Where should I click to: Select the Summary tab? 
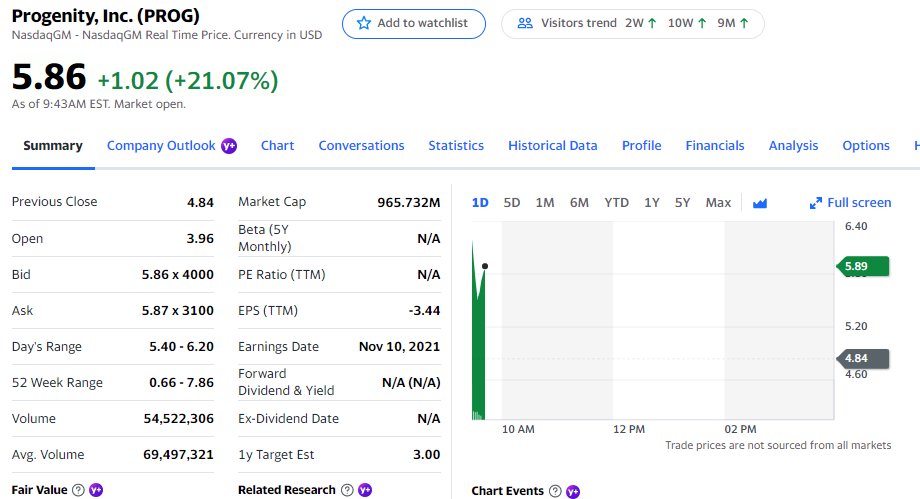click(x=53, y=146)
